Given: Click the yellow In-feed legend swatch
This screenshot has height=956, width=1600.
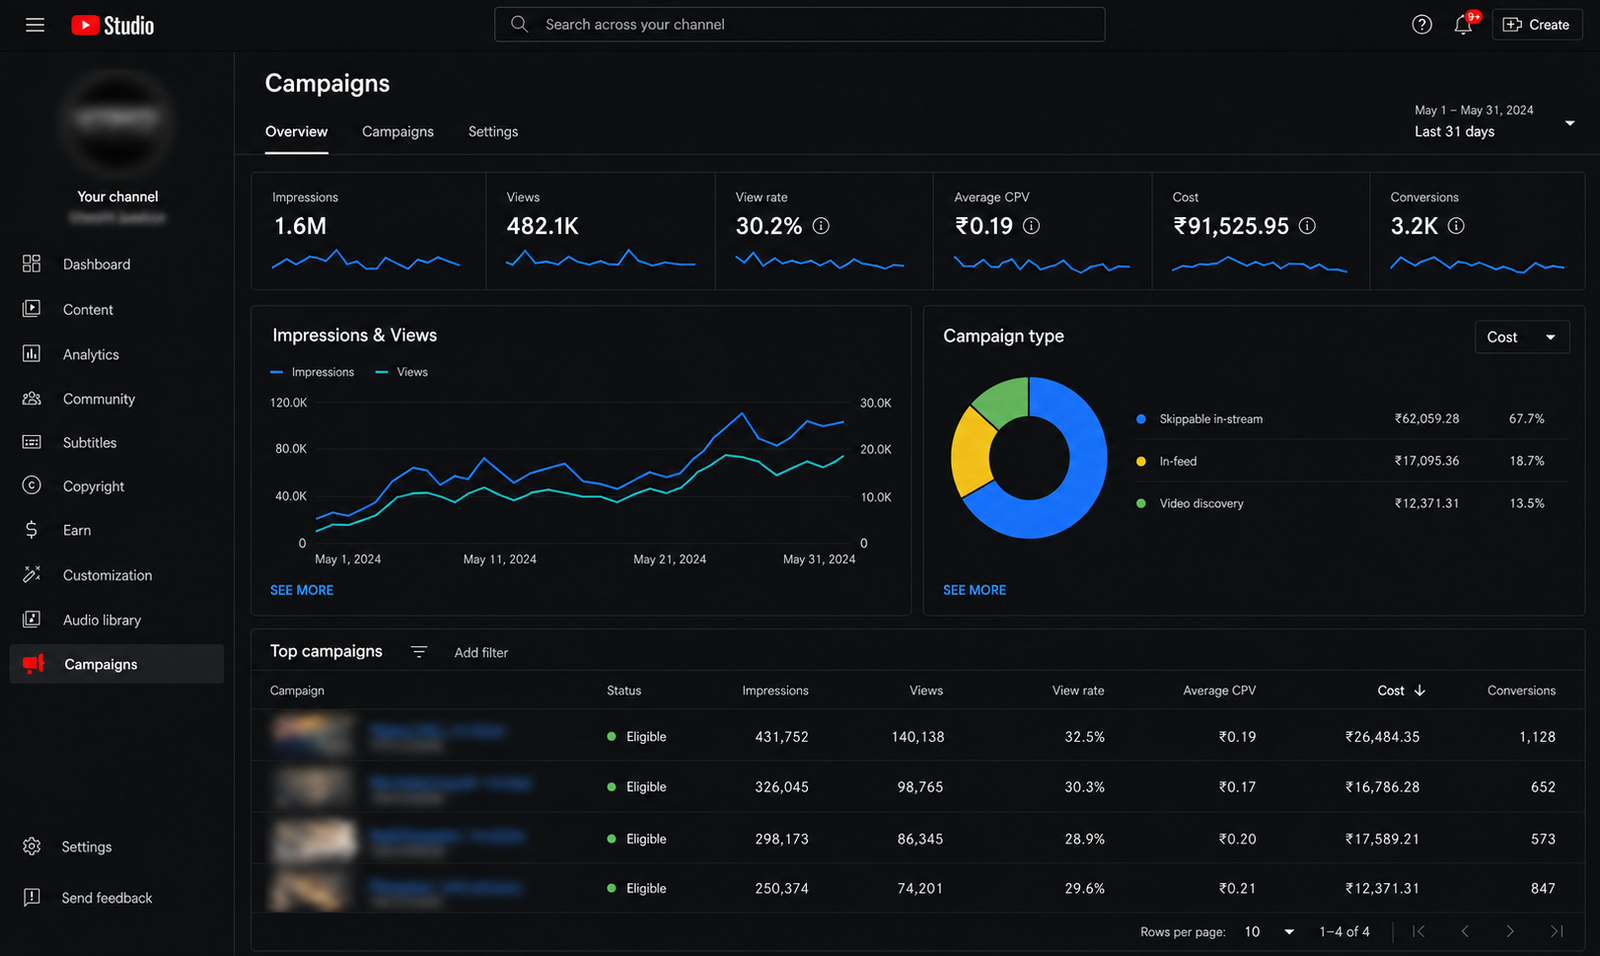Looking at the screenshot, I should (1141, 461).
